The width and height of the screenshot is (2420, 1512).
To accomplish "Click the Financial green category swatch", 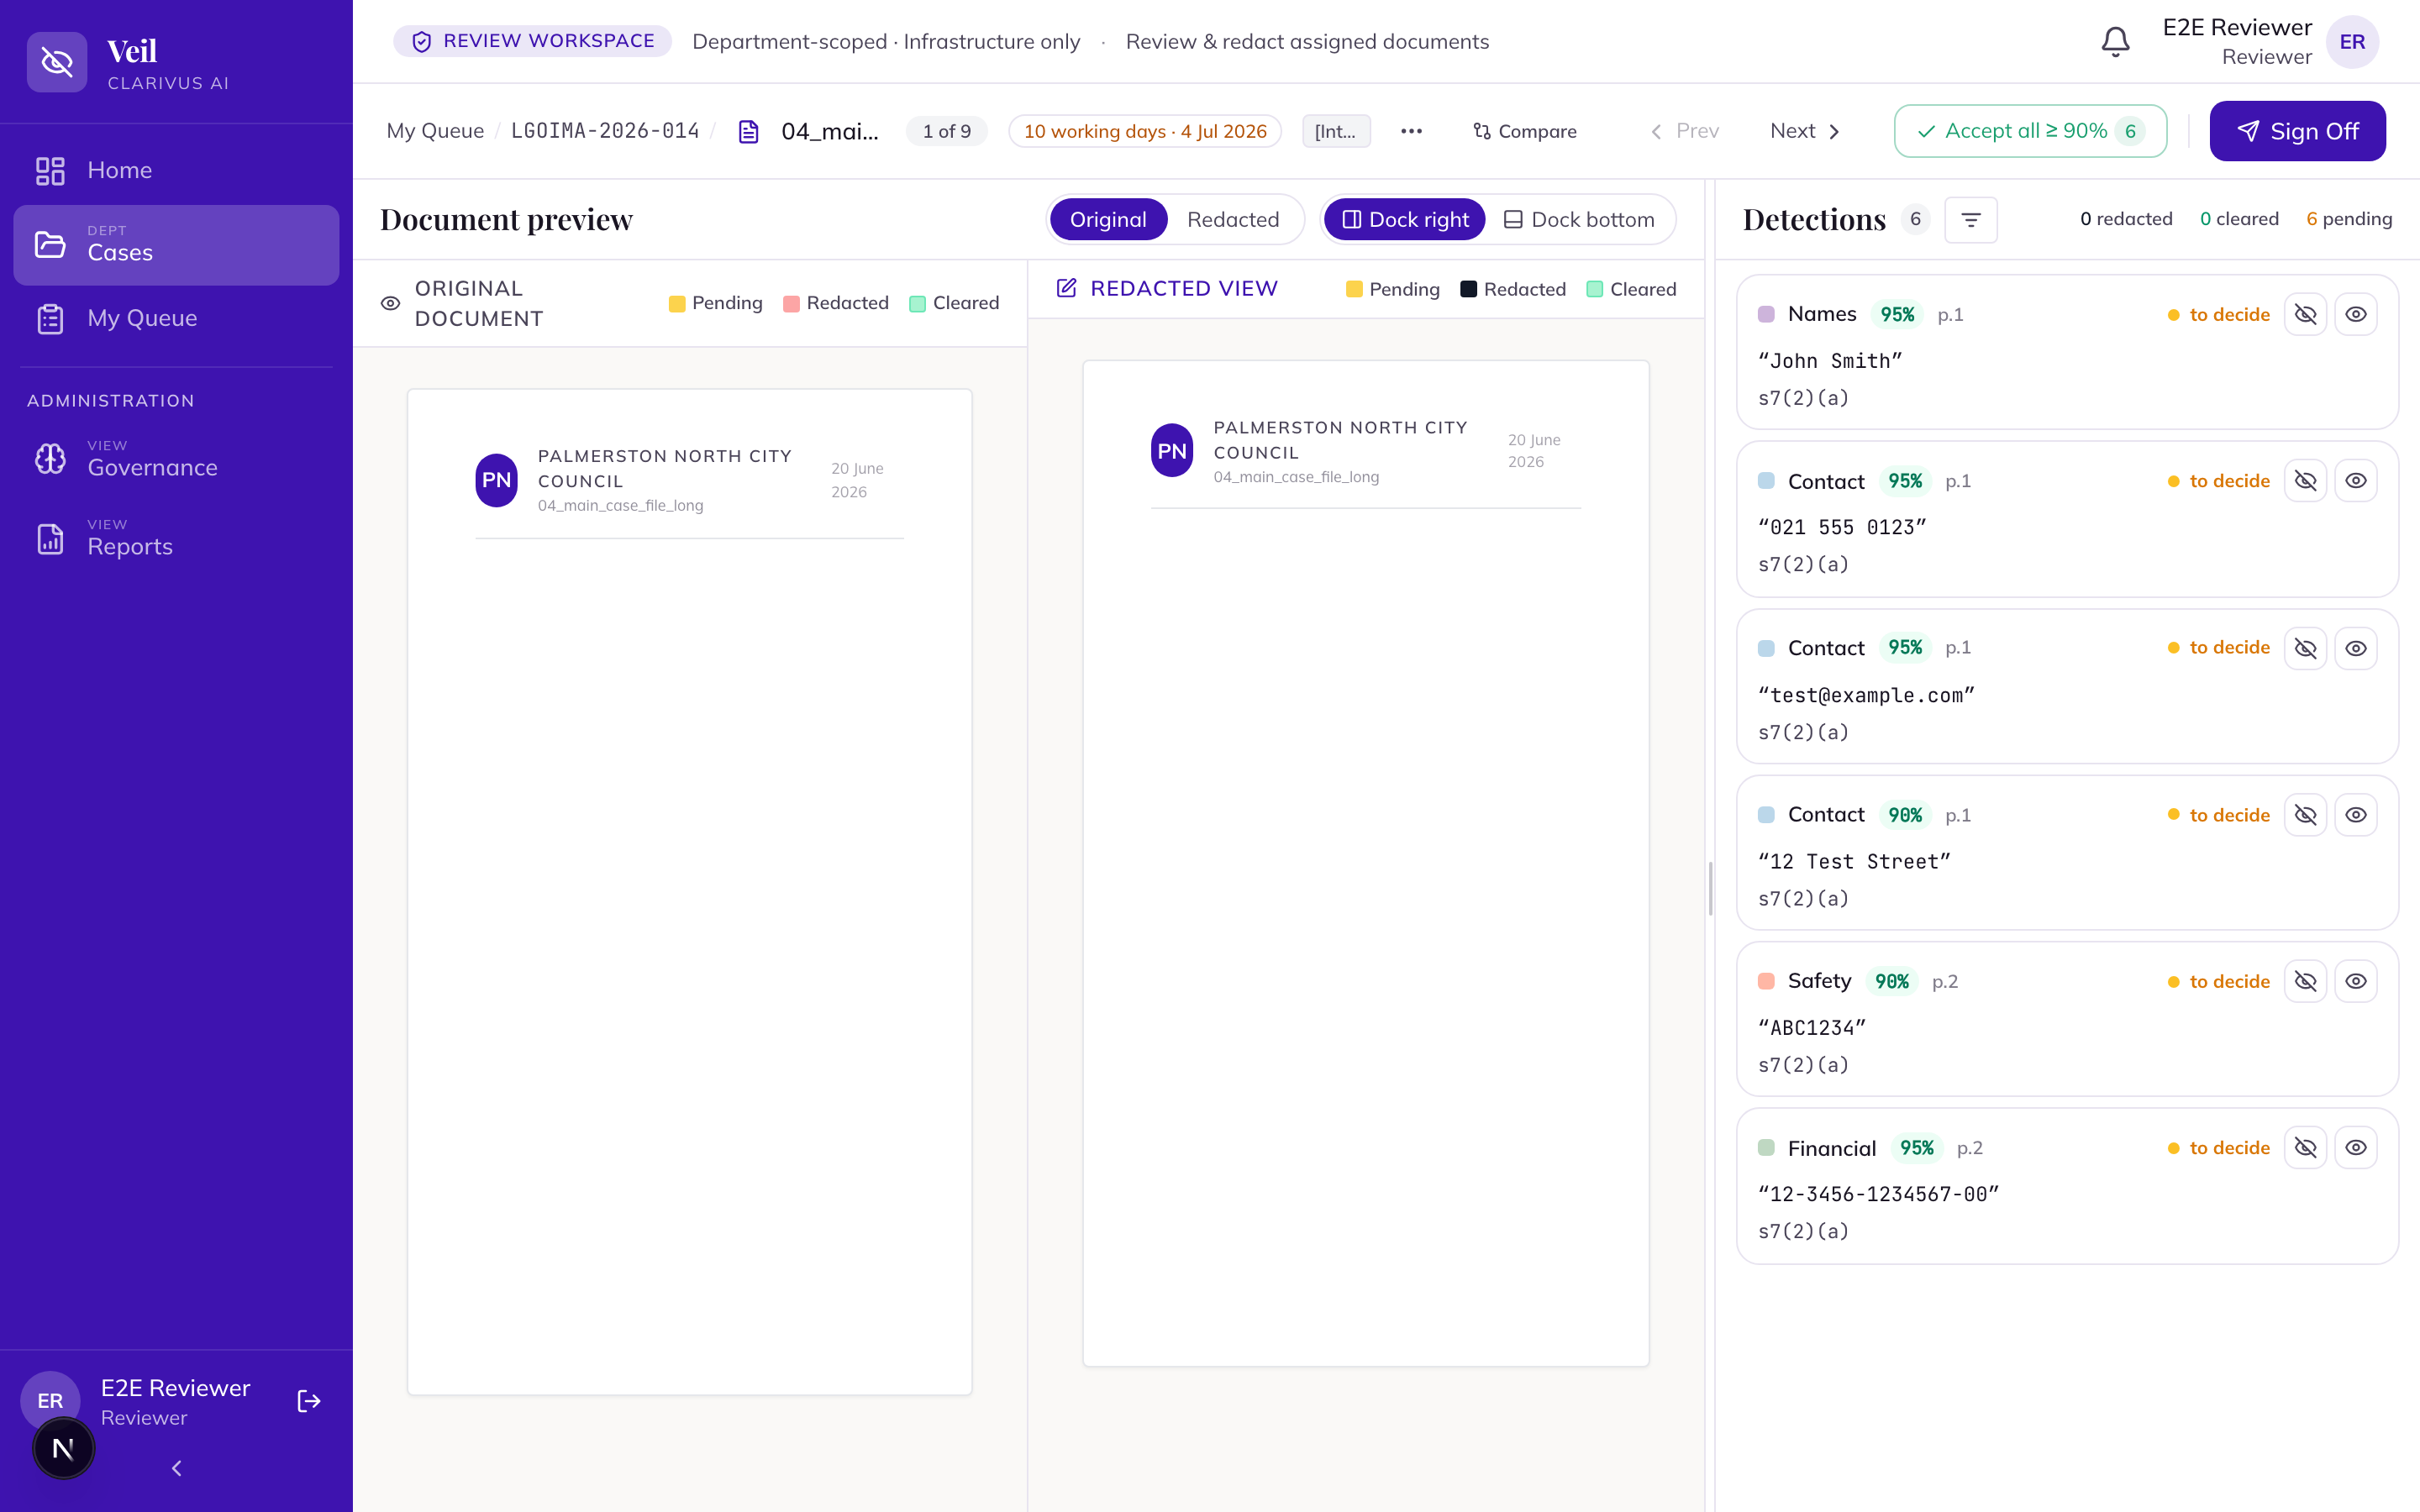I will (x=1766, y=1148).
